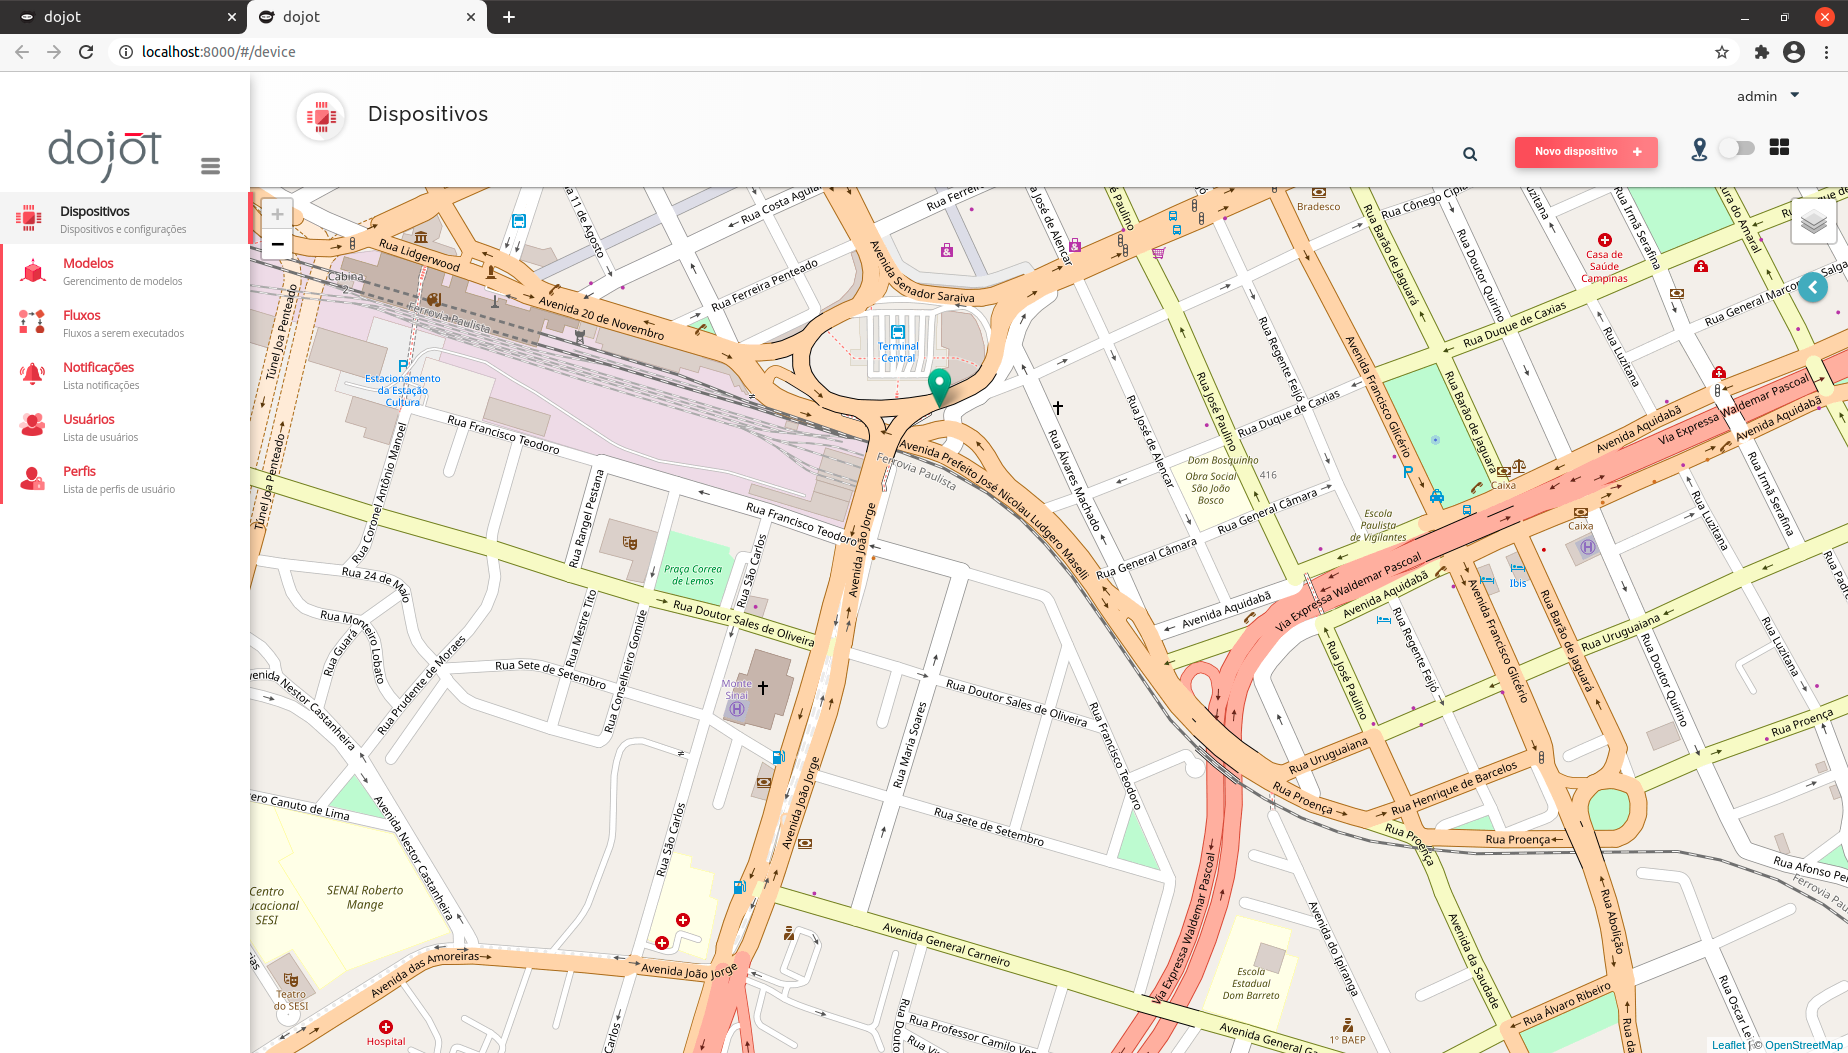Click Novo dispositivo button
This screenshot has width=1848, height=1053.
tap(1586, 152)
